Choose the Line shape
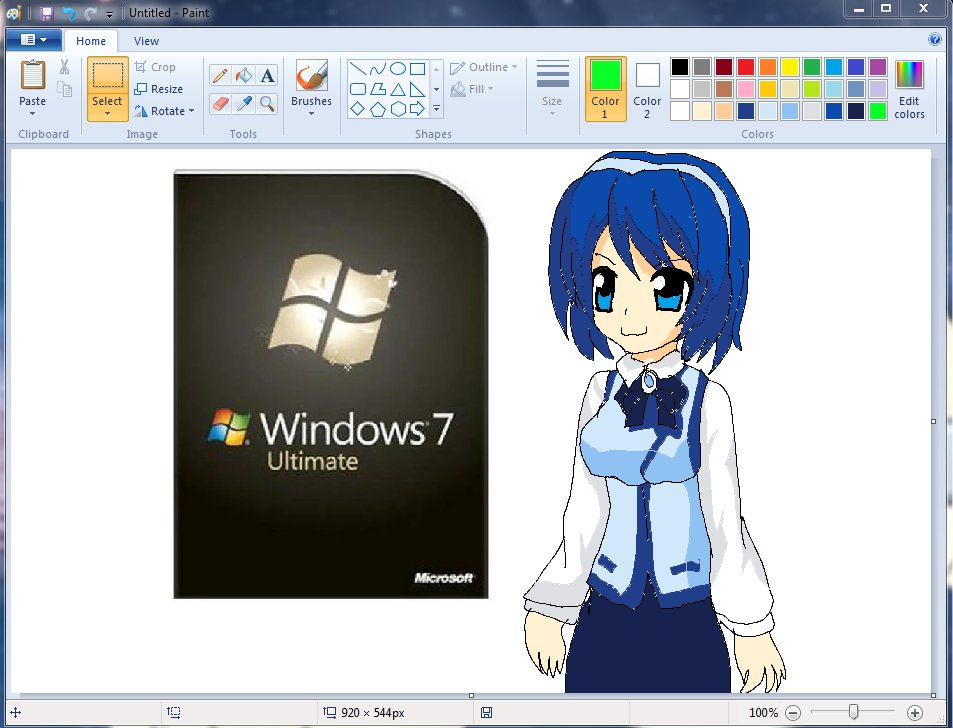 tap(357, 69)
